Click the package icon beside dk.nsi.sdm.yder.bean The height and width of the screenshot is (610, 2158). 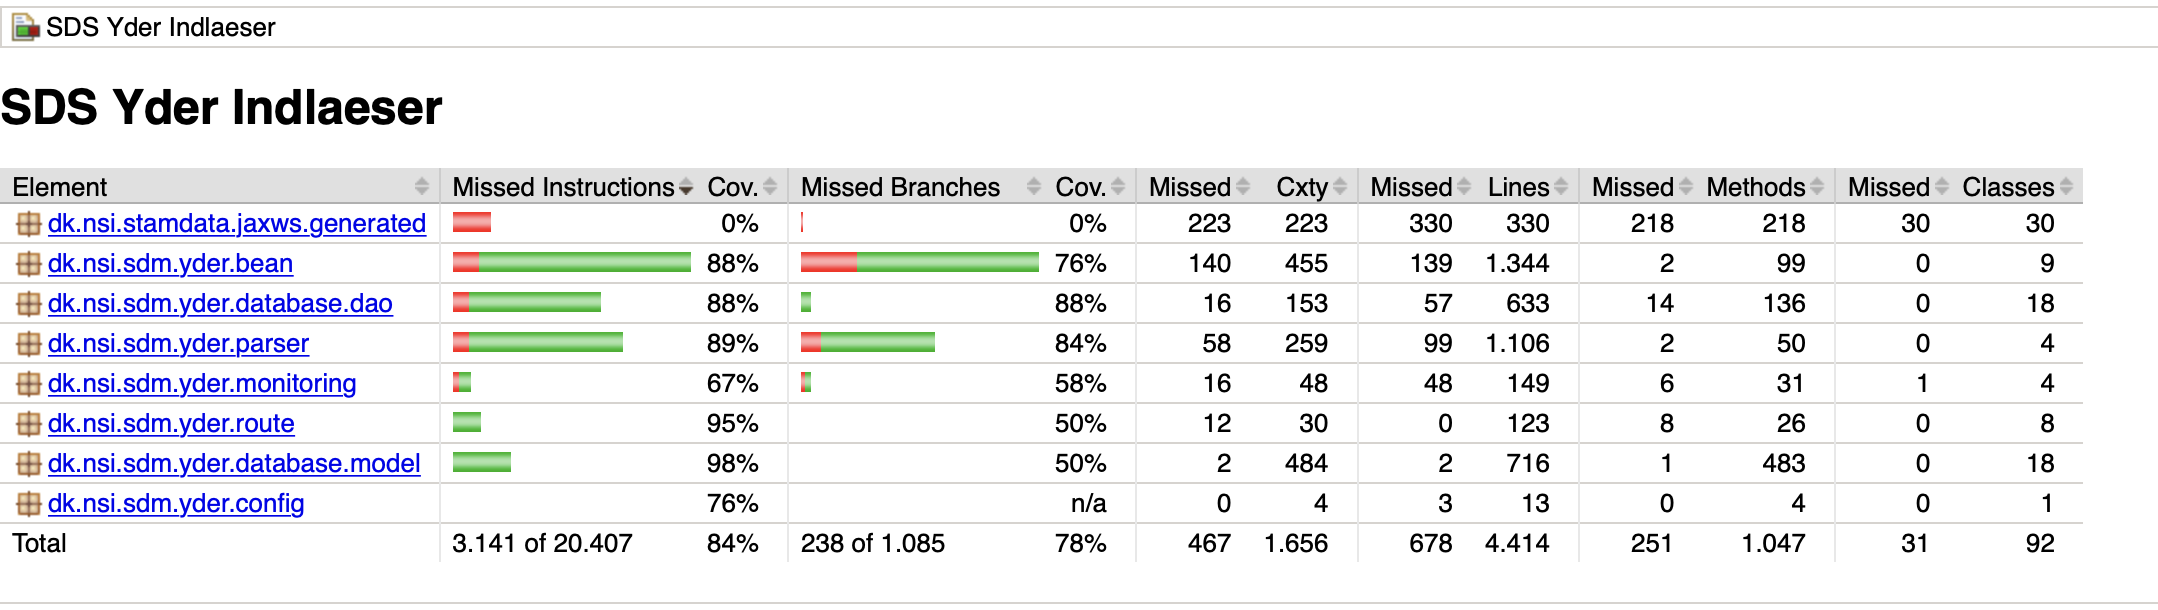(28, 264)
